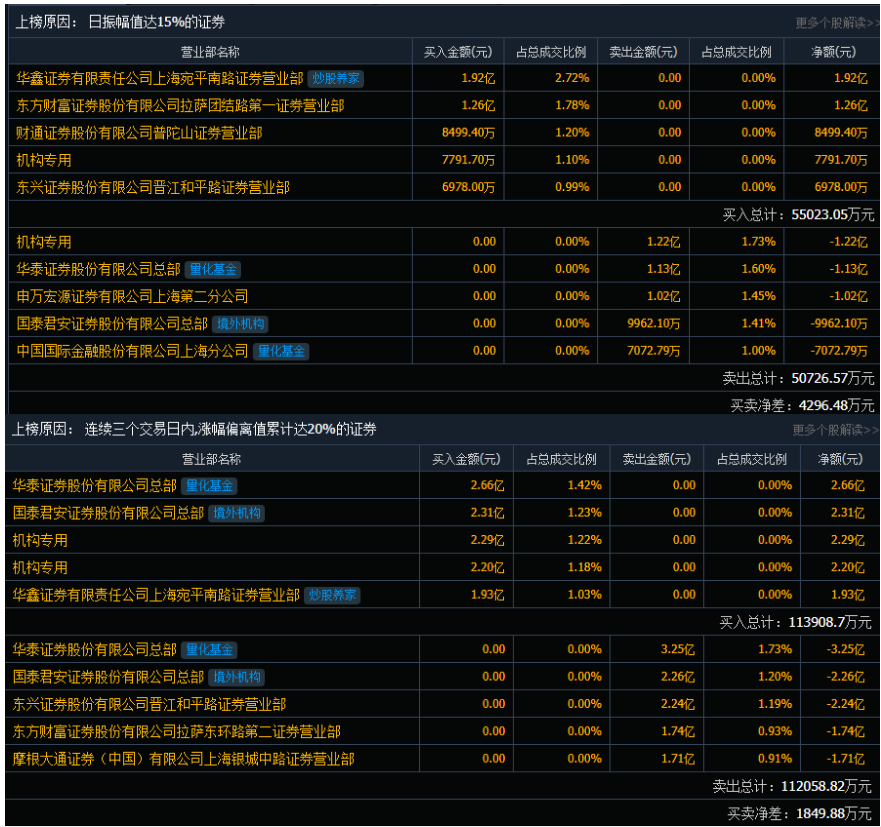Click 境外机构 tag on 国泰君安 2.31亿 buy row
The height and width of the screenshot is (827, 881).
237,514
